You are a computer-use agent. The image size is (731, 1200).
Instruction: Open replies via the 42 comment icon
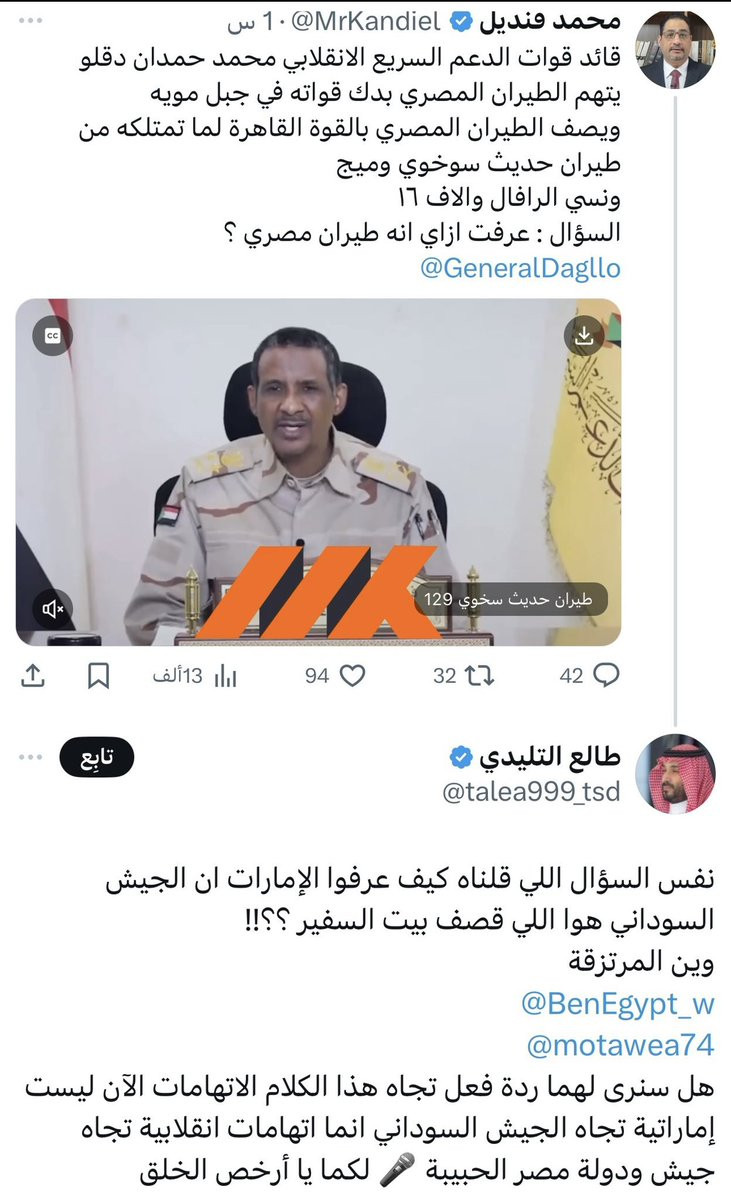coord(589,677)
